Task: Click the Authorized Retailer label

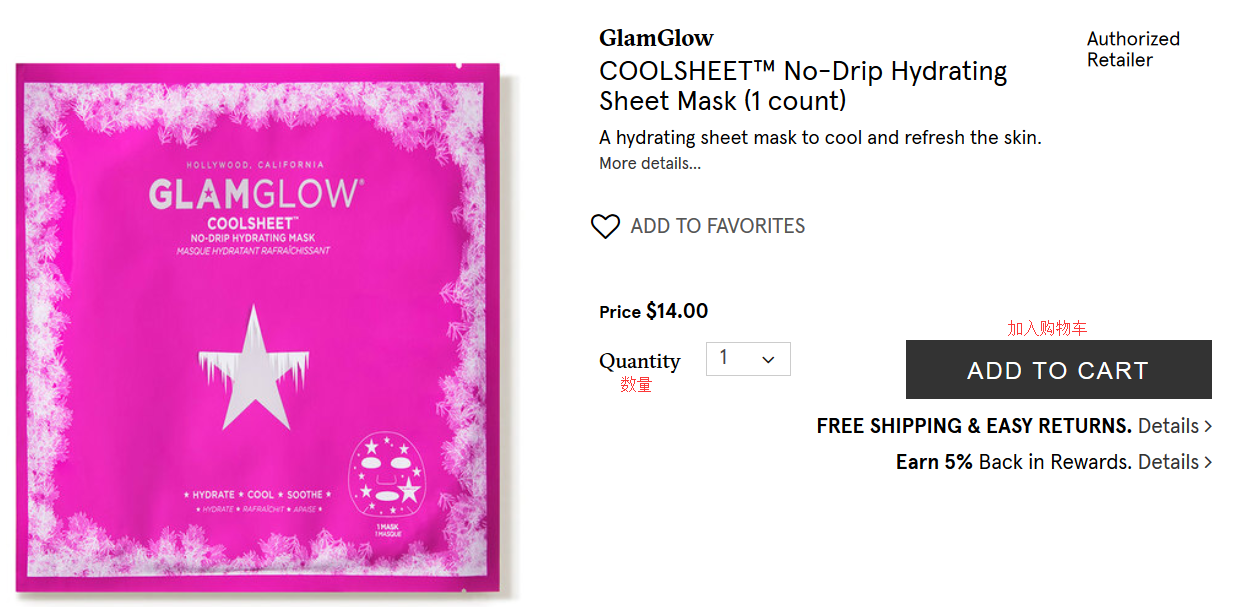Action: pyautogui.click(x=1133, y=50)
